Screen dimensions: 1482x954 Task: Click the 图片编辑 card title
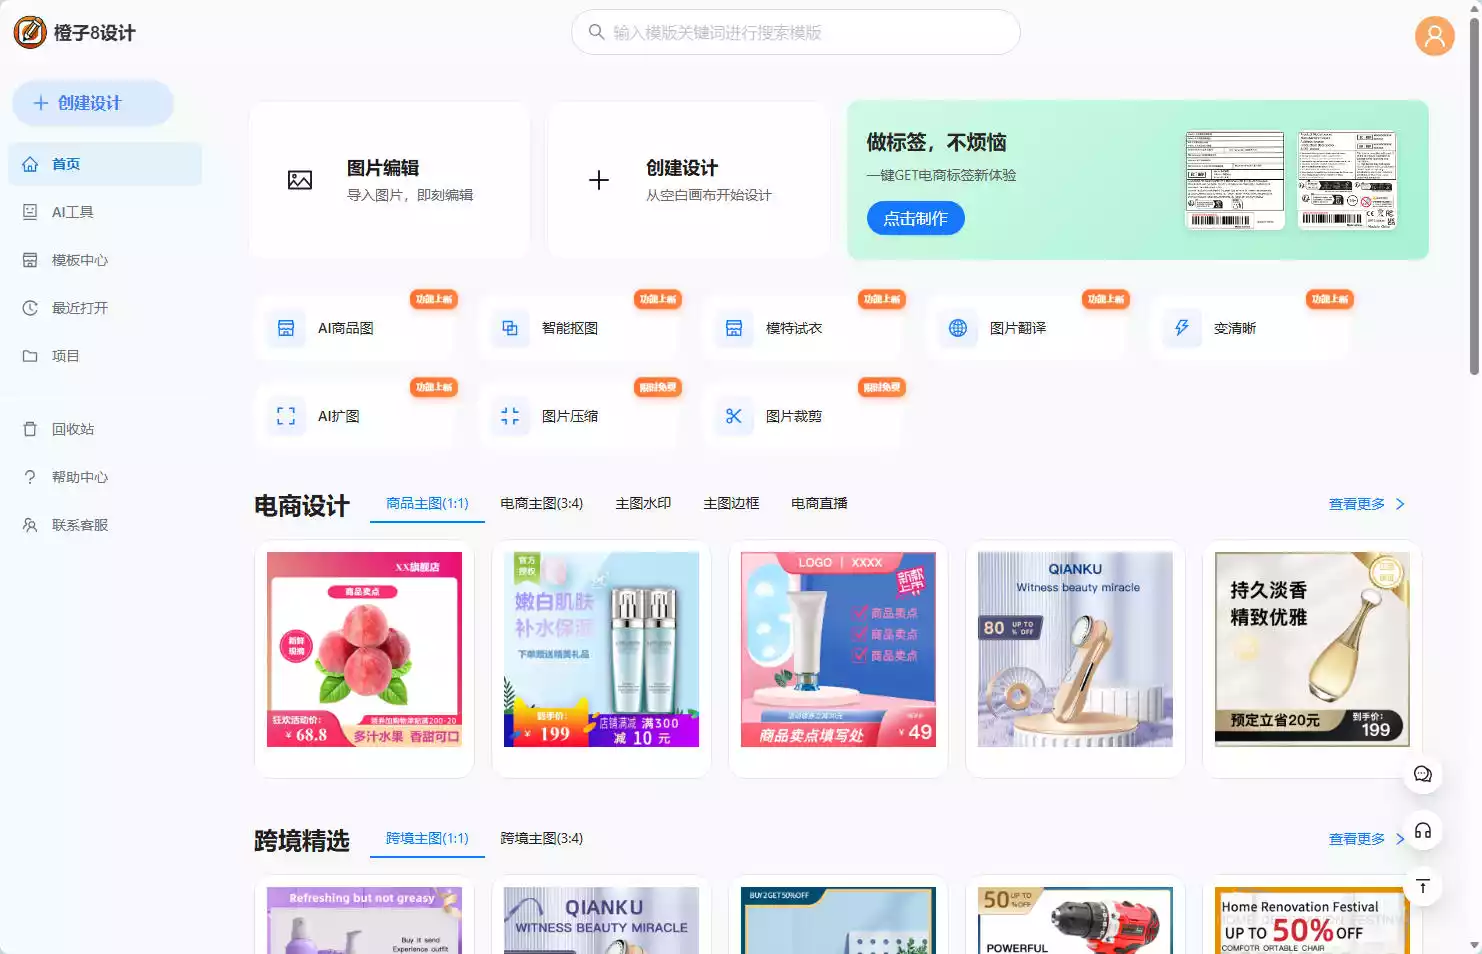click(383, 168)
